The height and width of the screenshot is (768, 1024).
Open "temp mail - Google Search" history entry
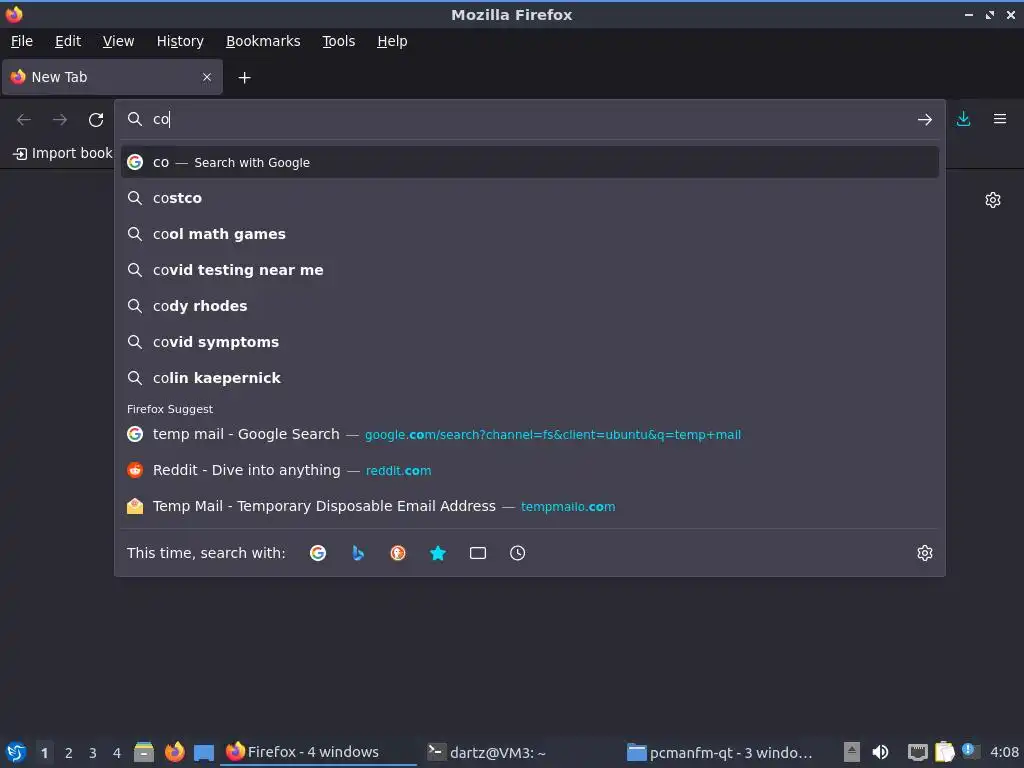pos(530,434)
